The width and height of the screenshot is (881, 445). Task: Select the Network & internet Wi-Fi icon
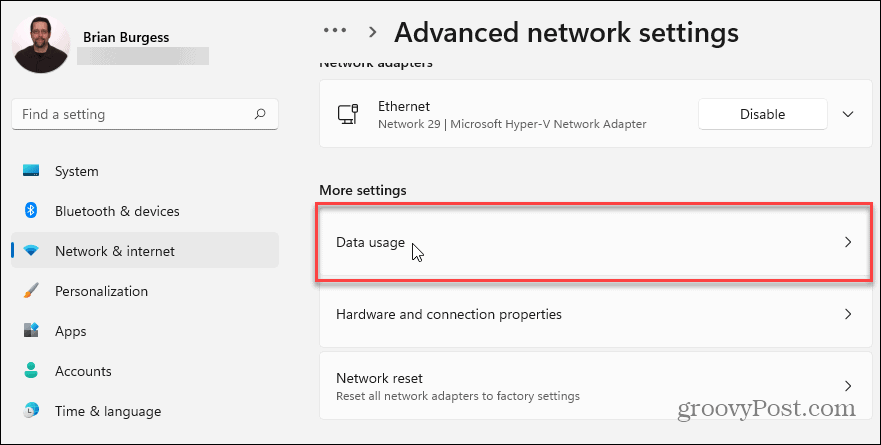click(31, 251)
